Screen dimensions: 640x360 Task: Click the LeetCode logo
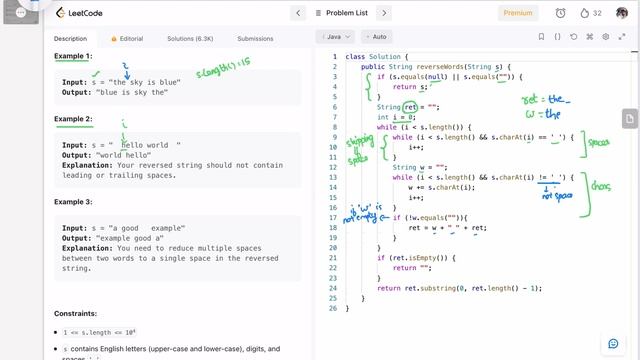pyautogui.click(x=79, y=13)
